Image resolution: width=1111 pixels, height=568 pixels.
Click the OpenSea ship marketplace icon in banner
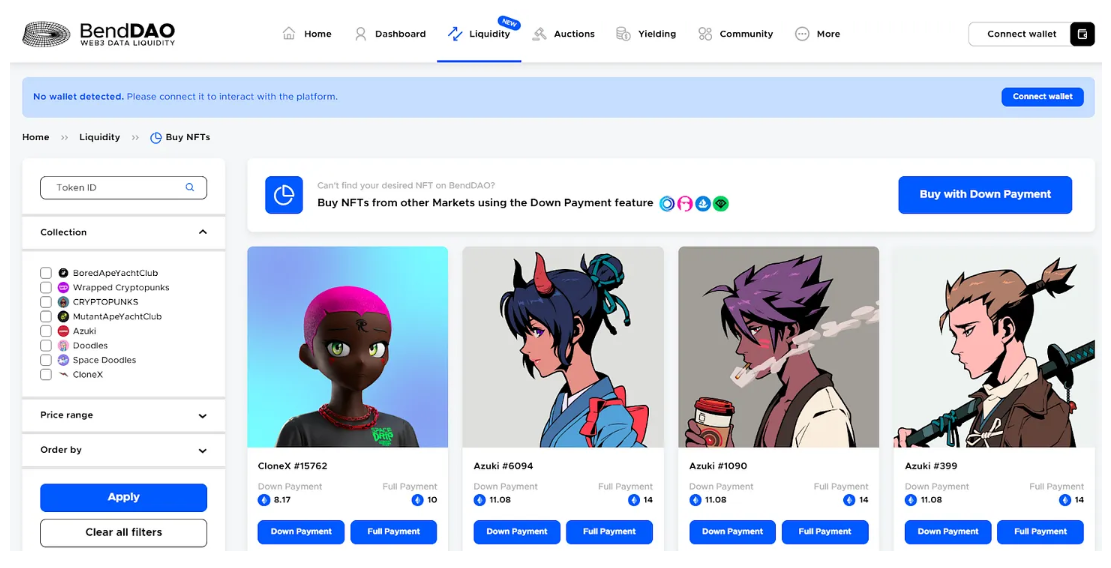click(703, 204)
